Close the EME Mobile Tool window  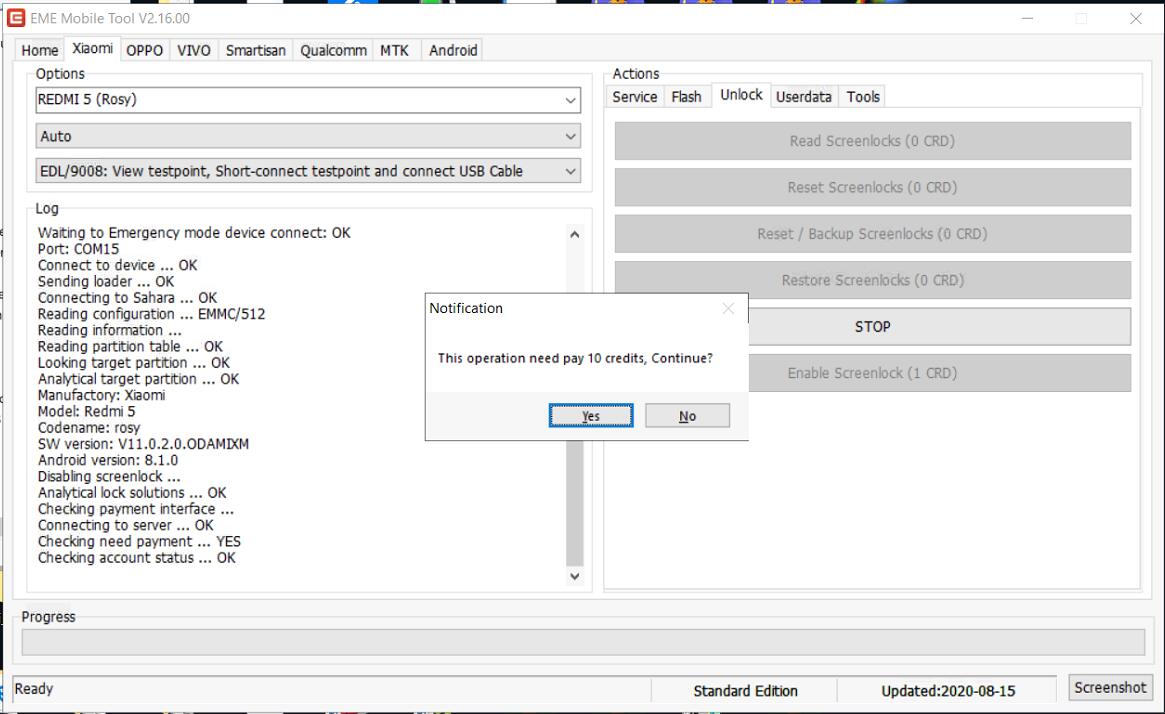[x=1135, y=19]
